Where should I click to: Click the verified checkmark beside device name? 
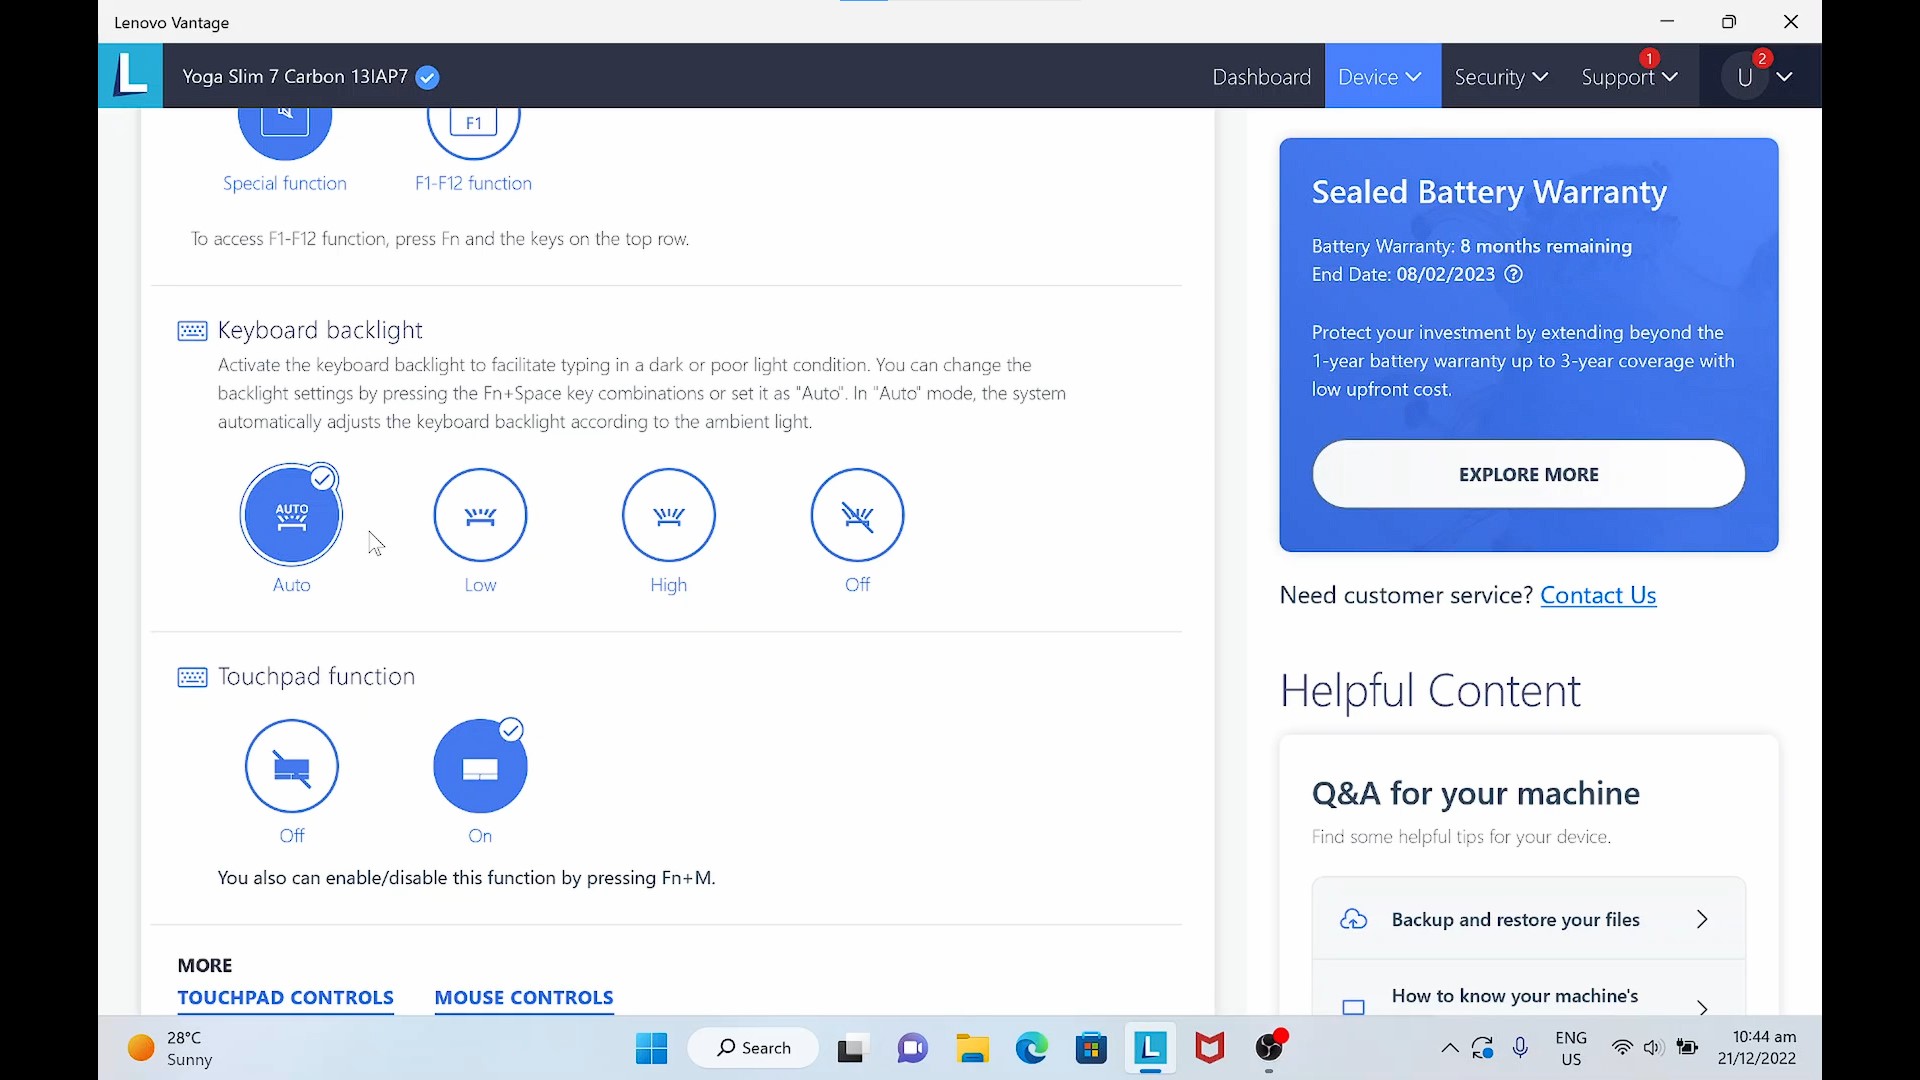click(x=427, y=77)
